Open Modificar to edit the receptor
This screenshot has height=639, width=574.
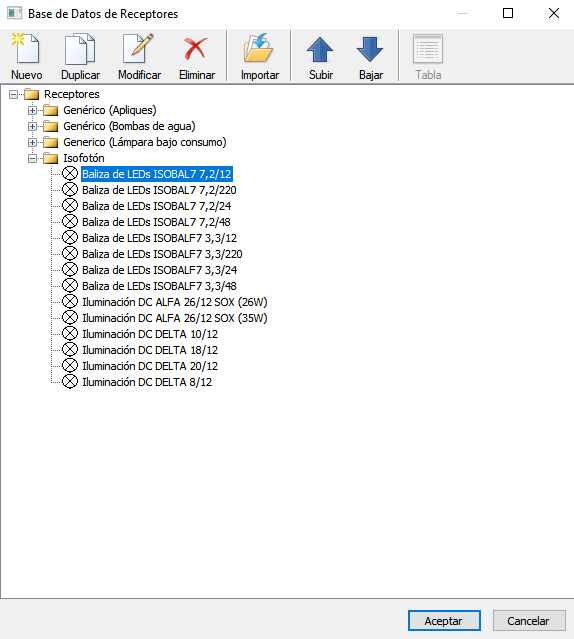139,57
